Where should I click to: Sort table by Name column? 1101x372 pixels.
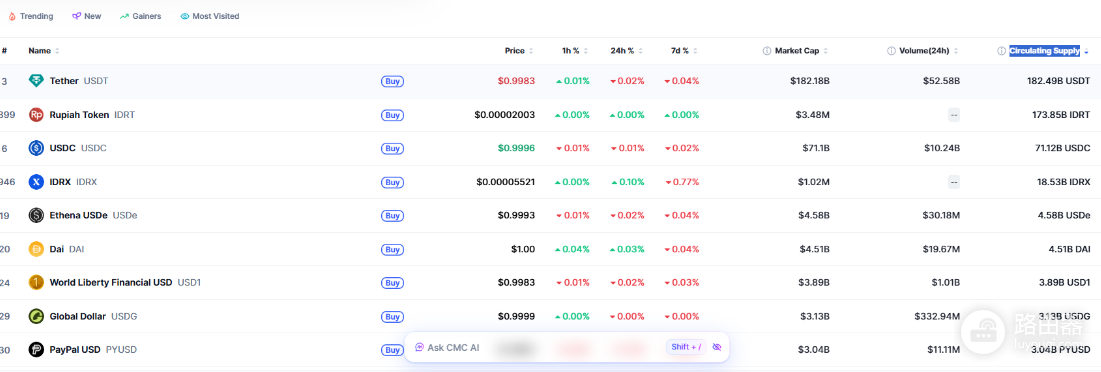[44, 51]
